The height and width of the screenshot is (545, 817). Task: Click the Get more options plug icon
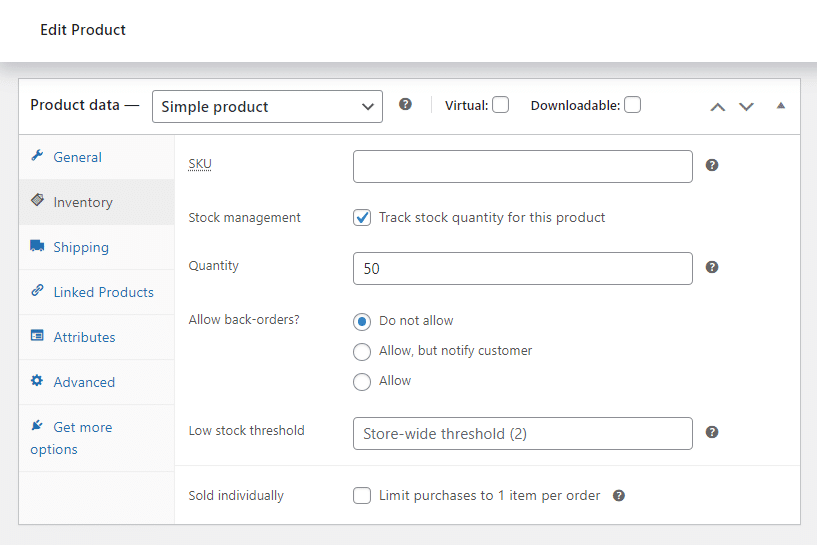pyautogui.click(x=37, y=425)
